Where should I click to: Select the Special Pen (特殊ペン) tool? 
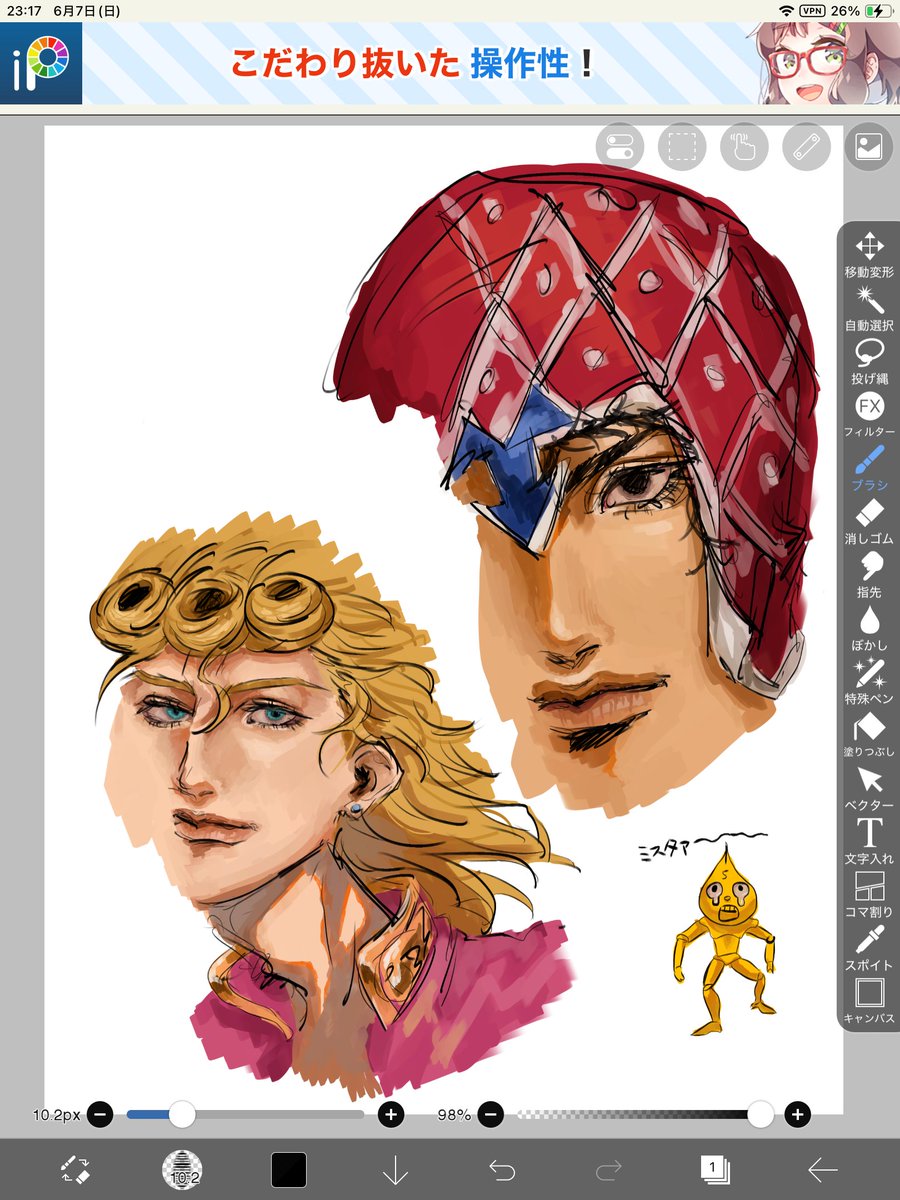tap(869, 680)
